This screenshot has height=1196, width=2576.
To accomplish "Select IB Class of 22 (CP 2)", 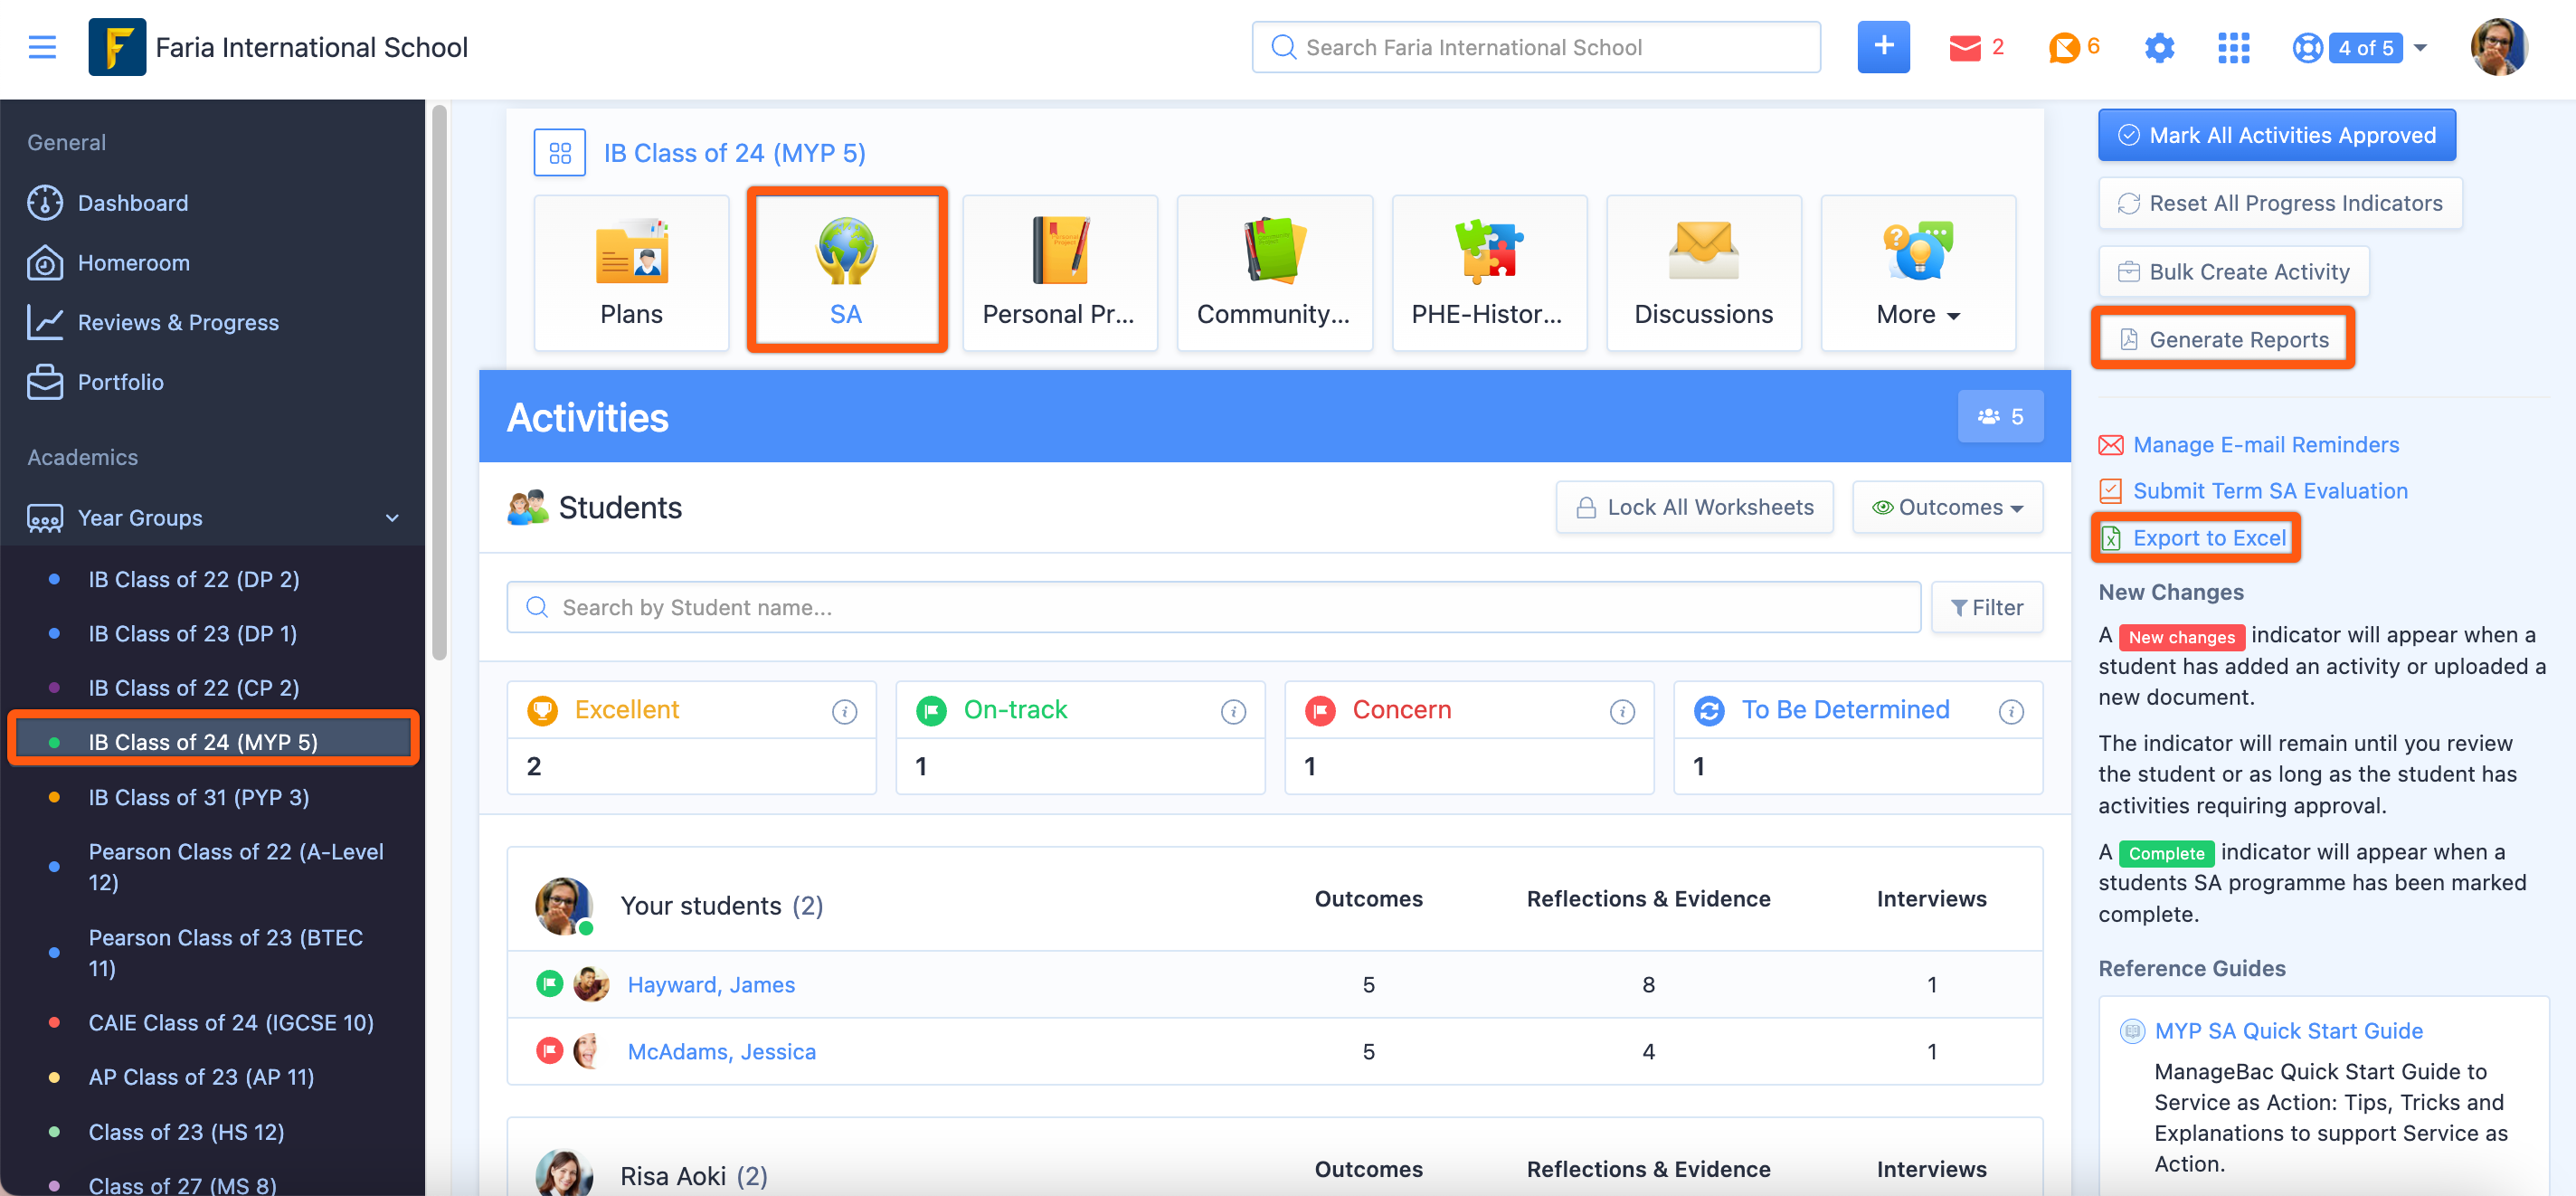I will [194, 688].
